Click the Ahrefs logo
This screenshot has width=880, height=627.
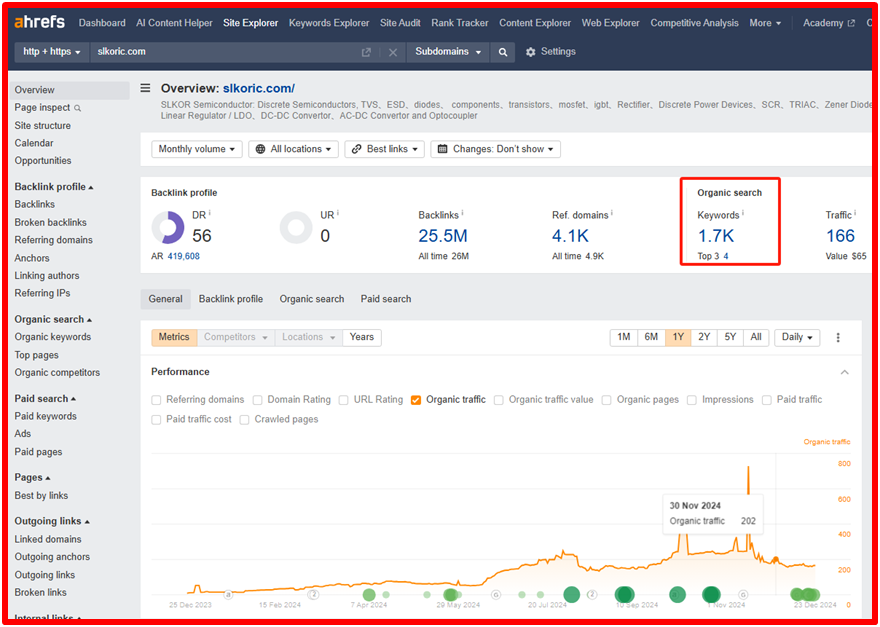40,23
